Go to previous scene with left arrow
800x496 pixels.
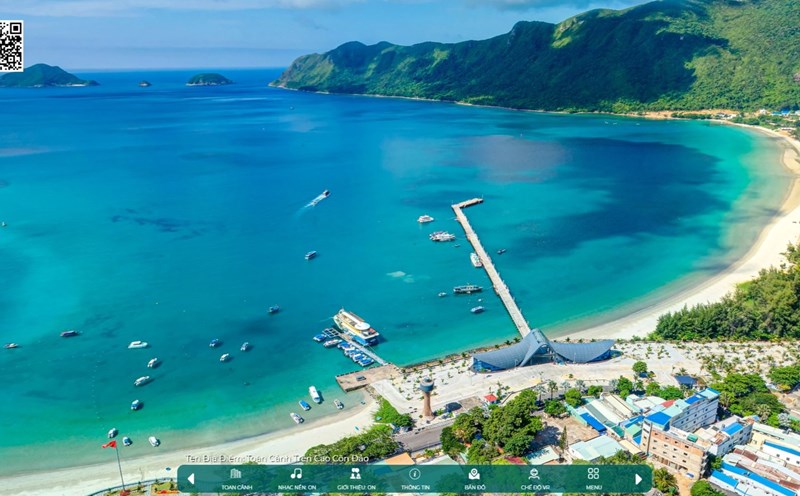click(191, 479)
